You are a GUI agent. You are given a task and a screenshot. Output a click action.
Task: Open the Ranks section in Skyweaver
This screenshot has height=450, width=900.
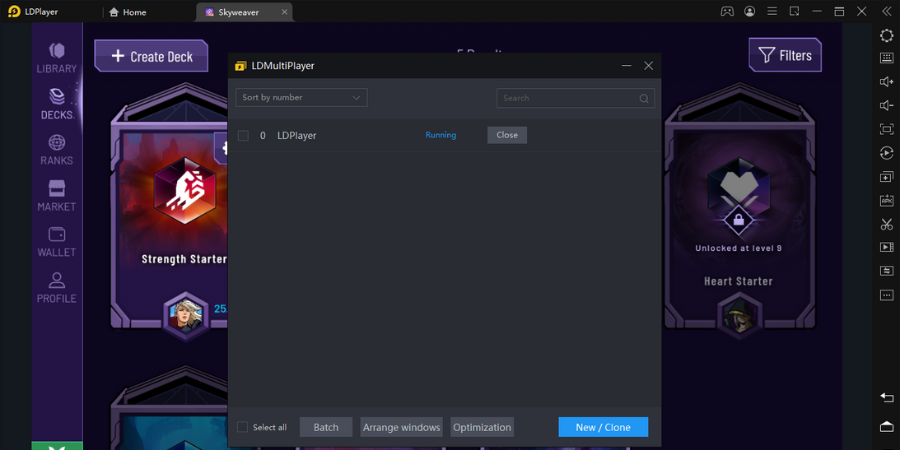click(x=57, y=150)
